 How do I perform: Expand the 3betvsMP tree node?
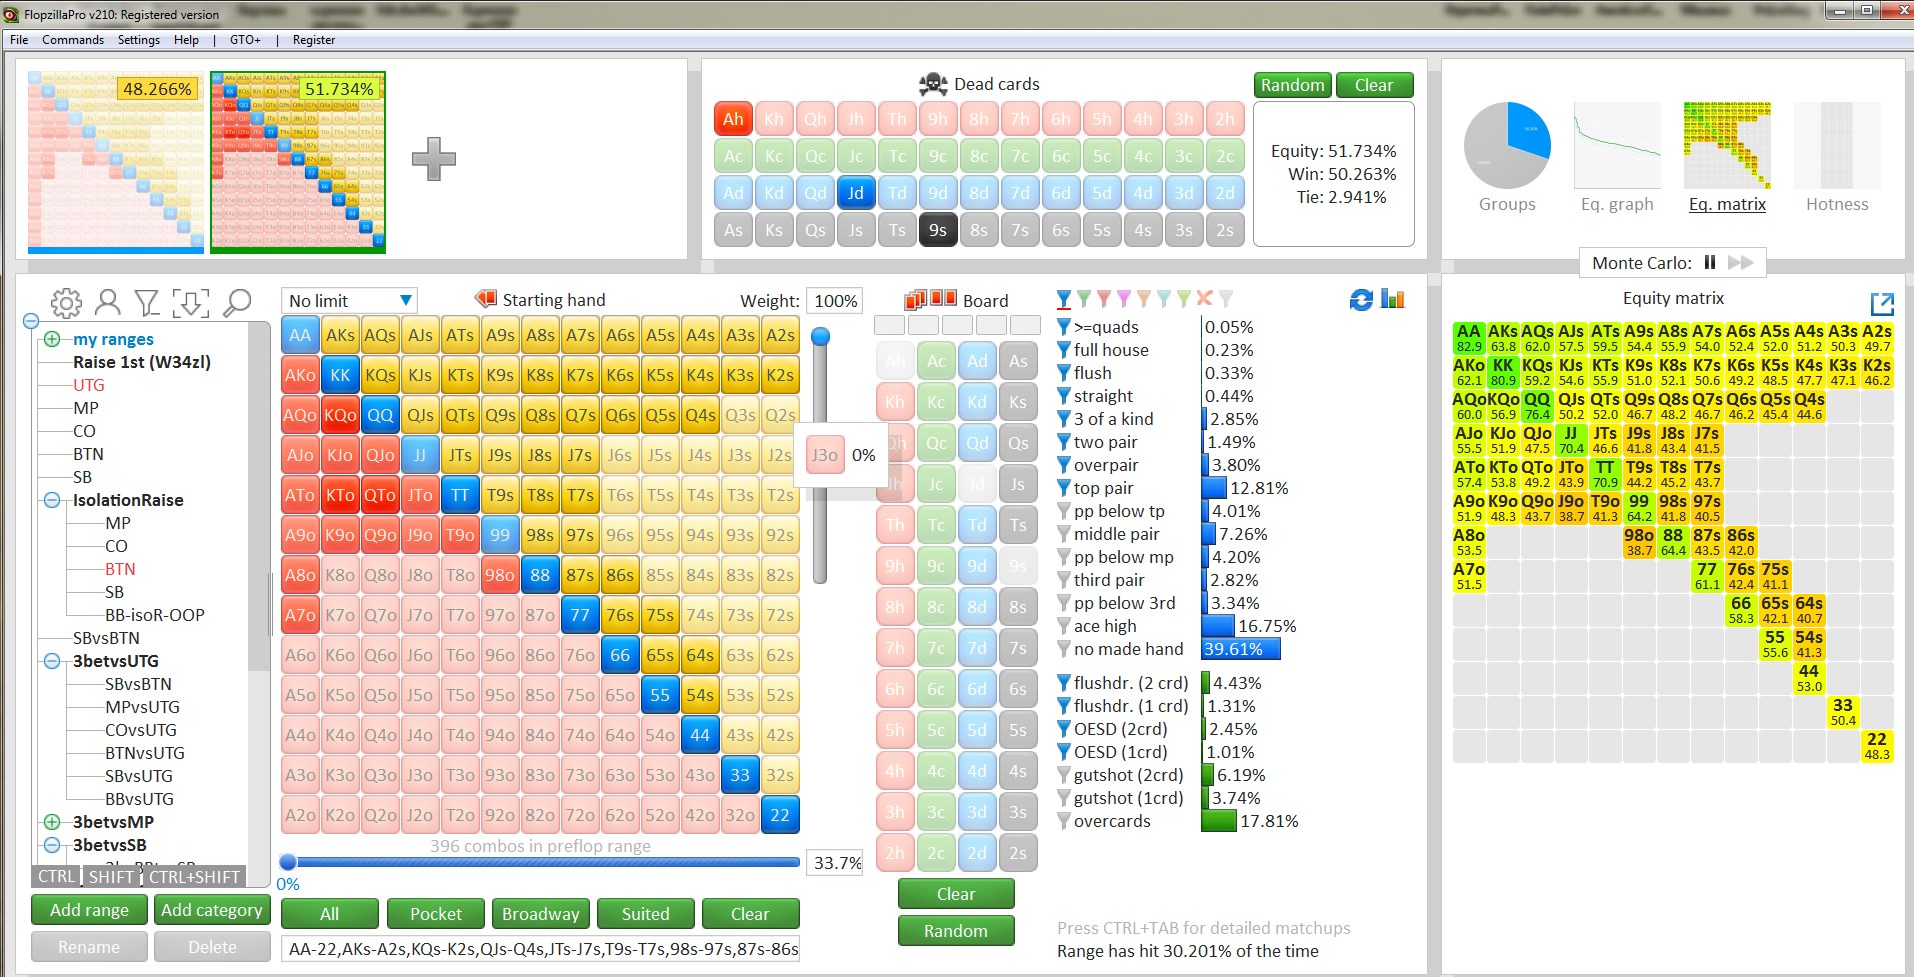[52, 822]
